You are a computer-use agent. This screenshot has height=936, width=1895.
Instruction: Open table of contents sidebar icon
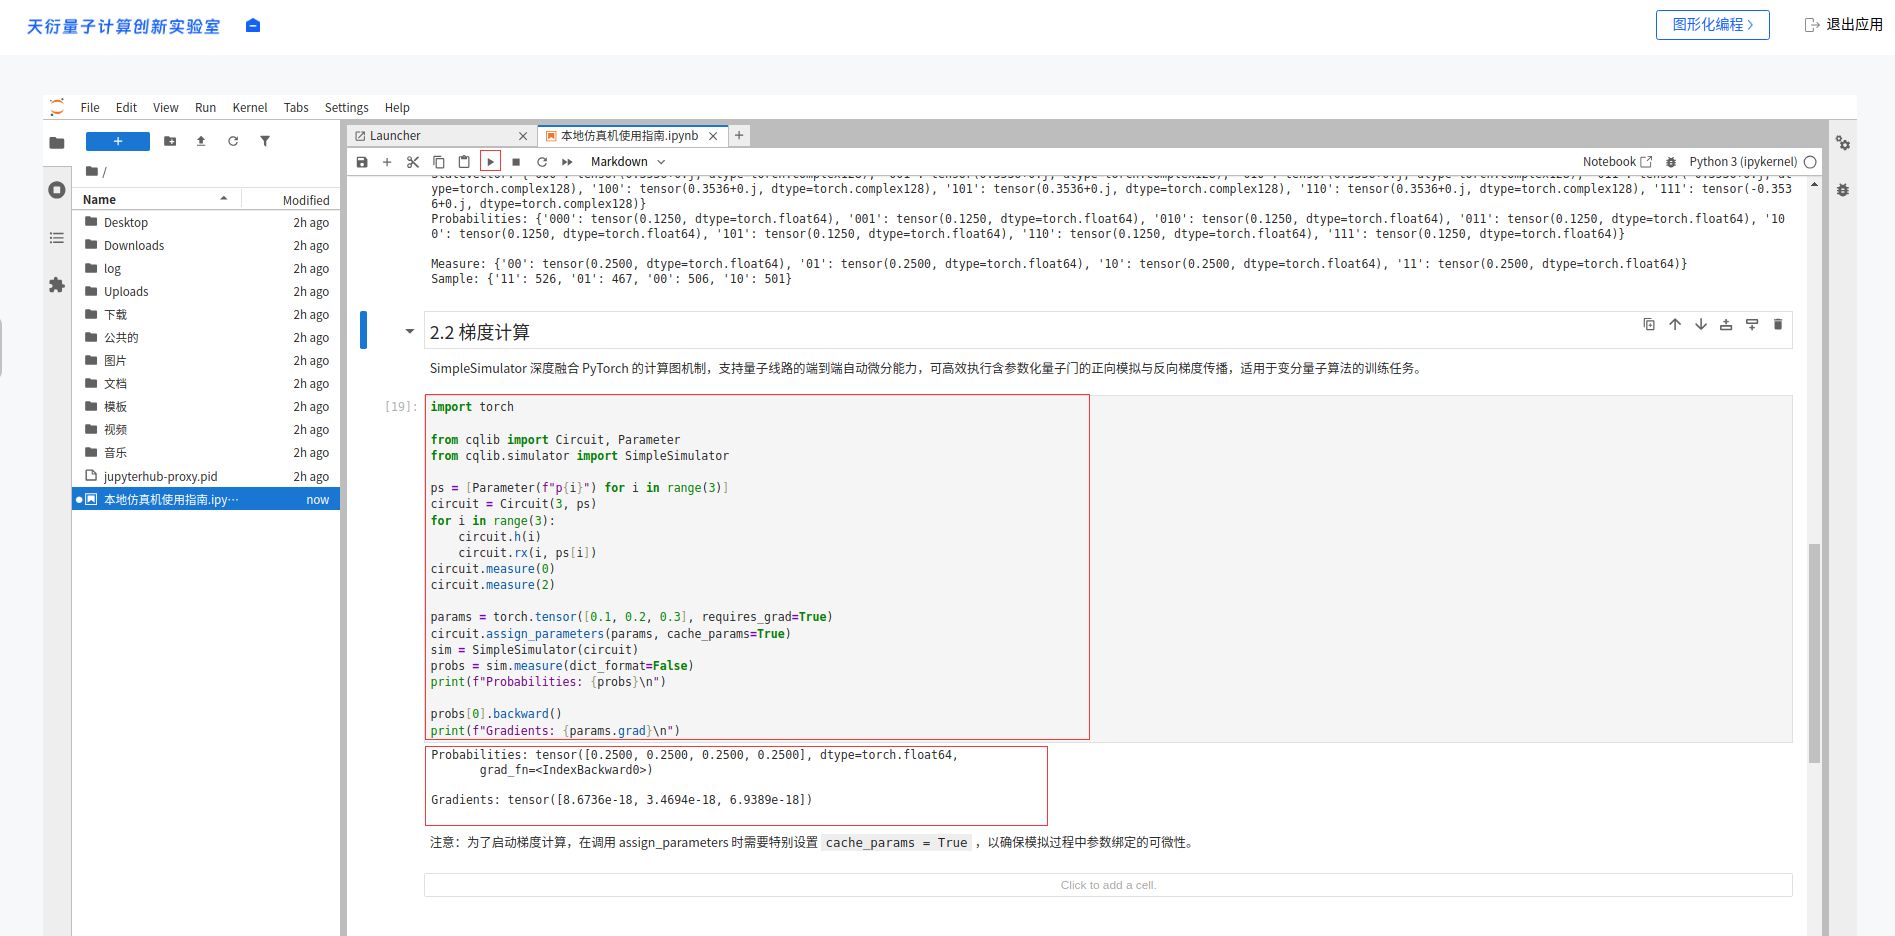(57, 238)
